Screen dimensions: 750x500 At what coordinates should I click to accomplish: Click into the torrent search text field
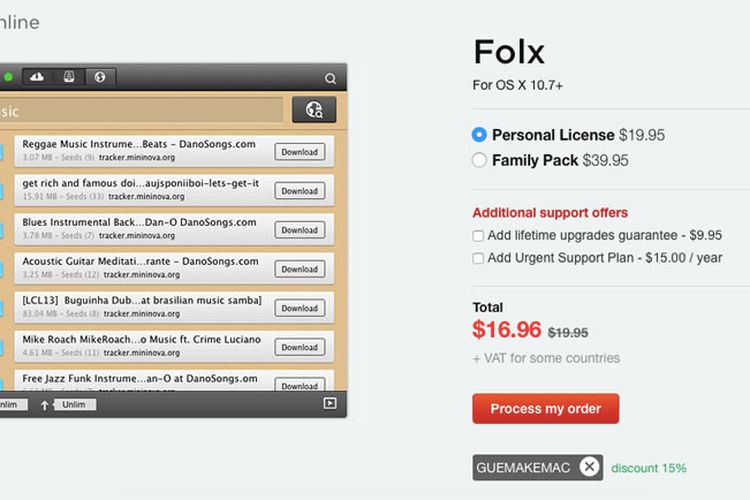[140, 111]
